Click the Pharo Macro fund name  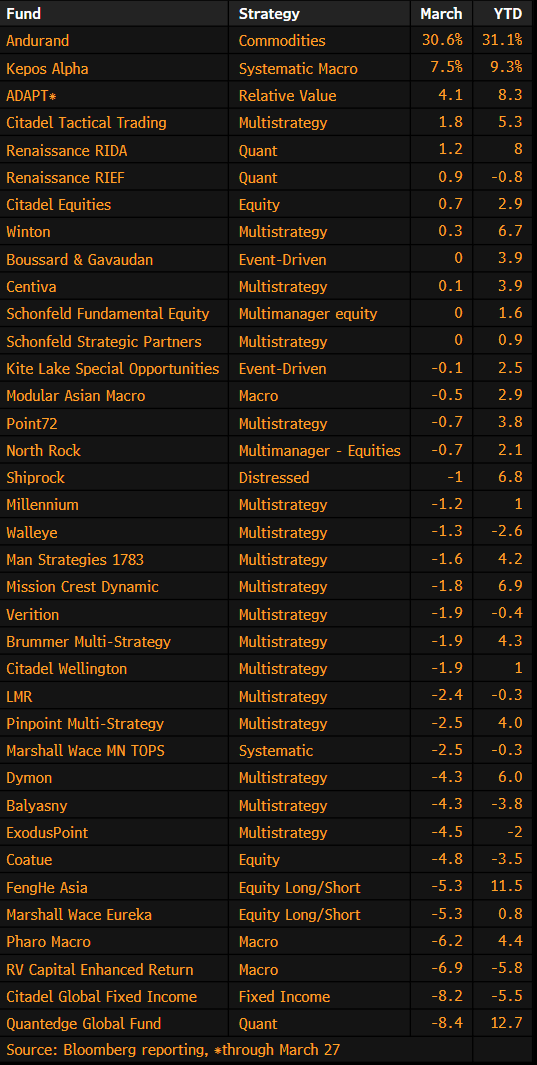click(48, 942)
